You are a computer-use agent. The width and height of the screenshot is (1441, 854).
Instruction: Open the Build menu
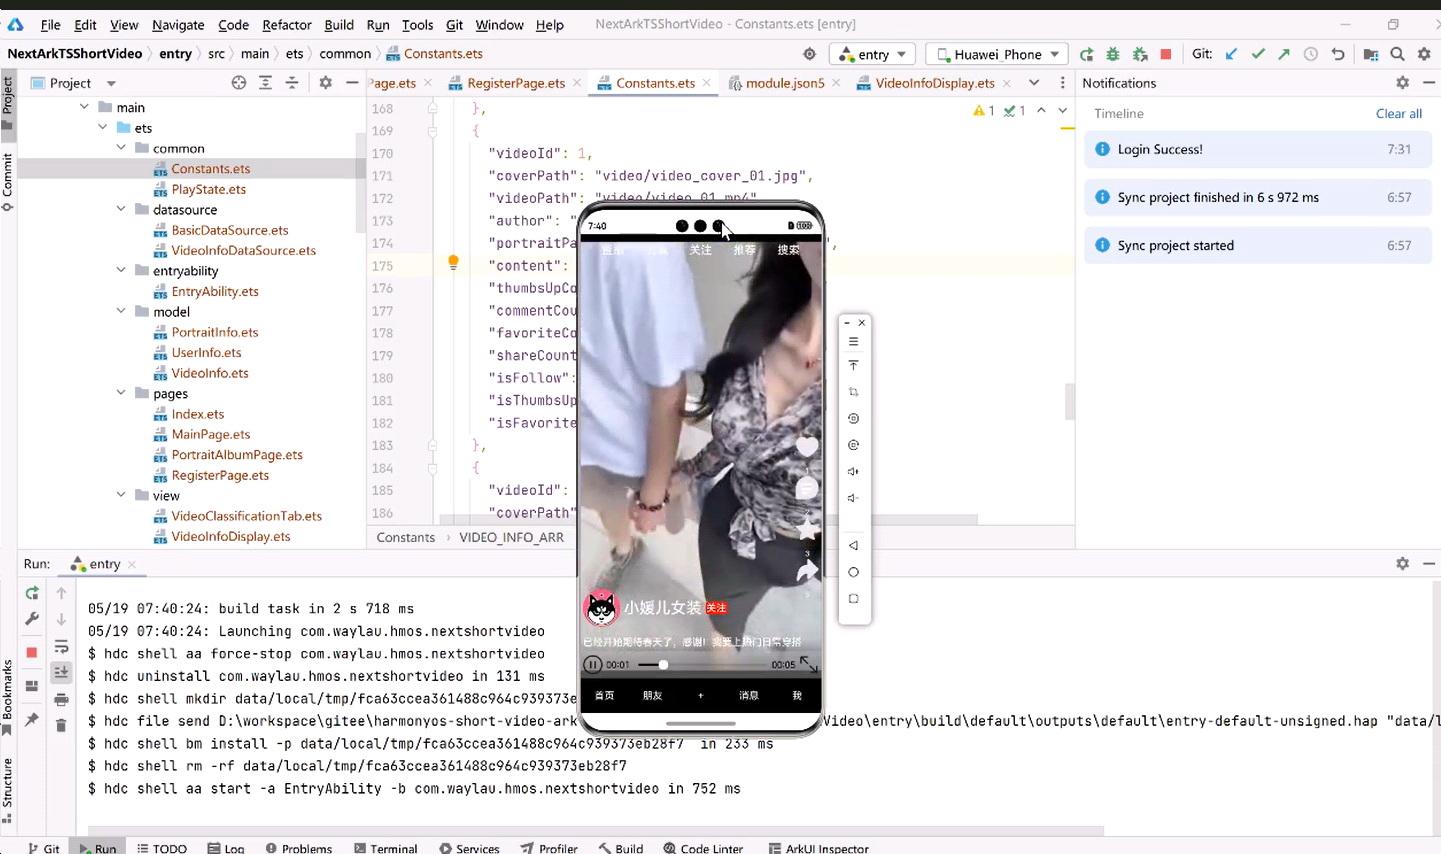click(x=339, y=25)
